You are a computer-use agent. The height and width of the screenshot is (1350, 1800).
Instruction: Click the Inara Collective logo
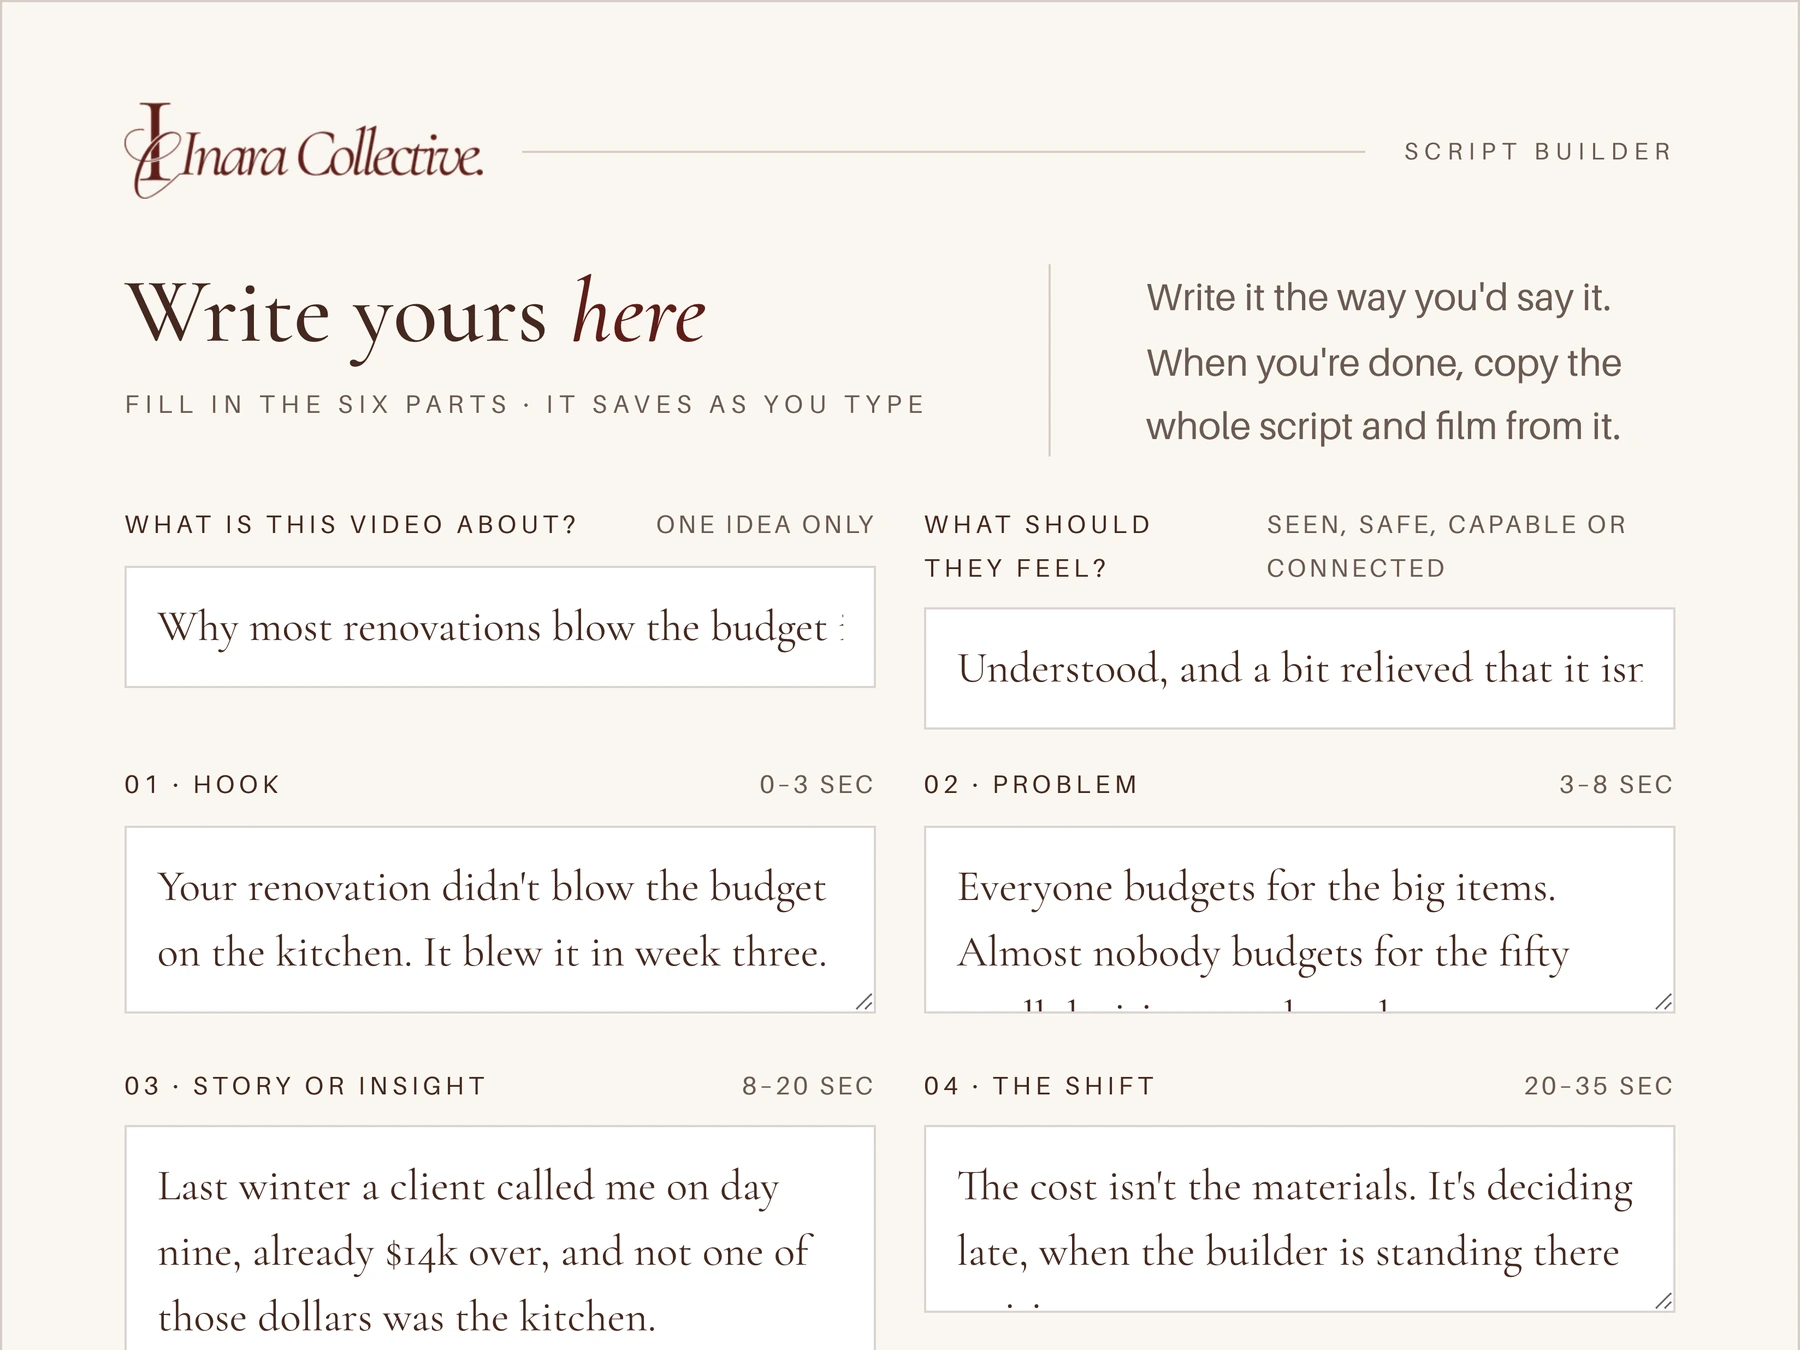coord(304,151)
